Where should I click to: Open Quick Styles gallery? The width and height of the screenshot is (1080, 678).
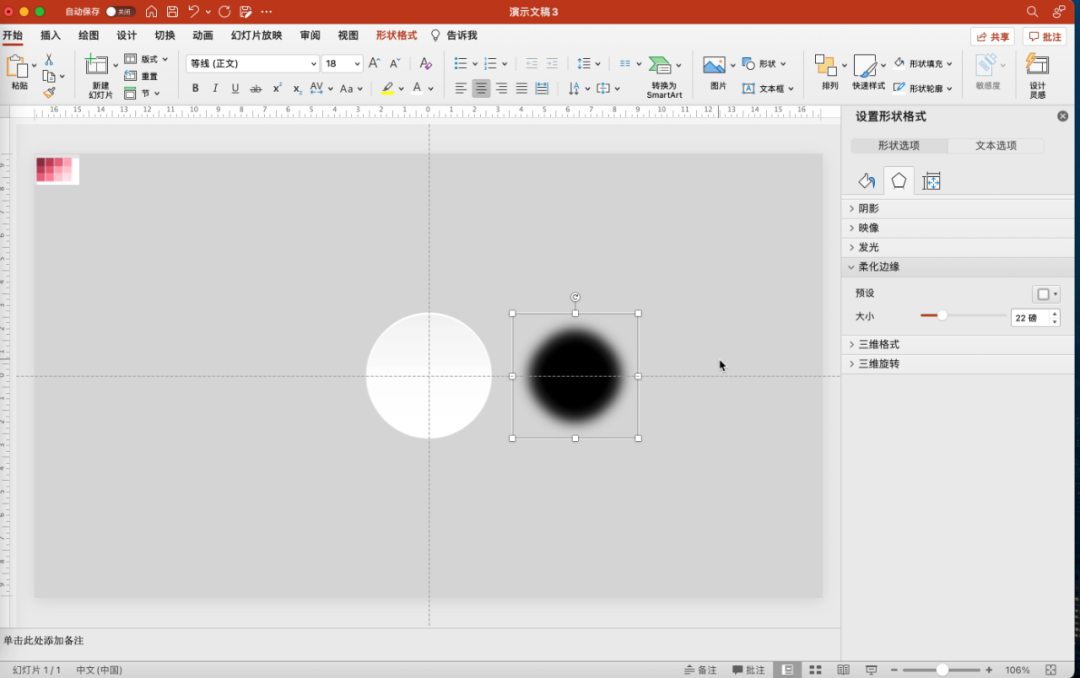click(x=864, y=65)
